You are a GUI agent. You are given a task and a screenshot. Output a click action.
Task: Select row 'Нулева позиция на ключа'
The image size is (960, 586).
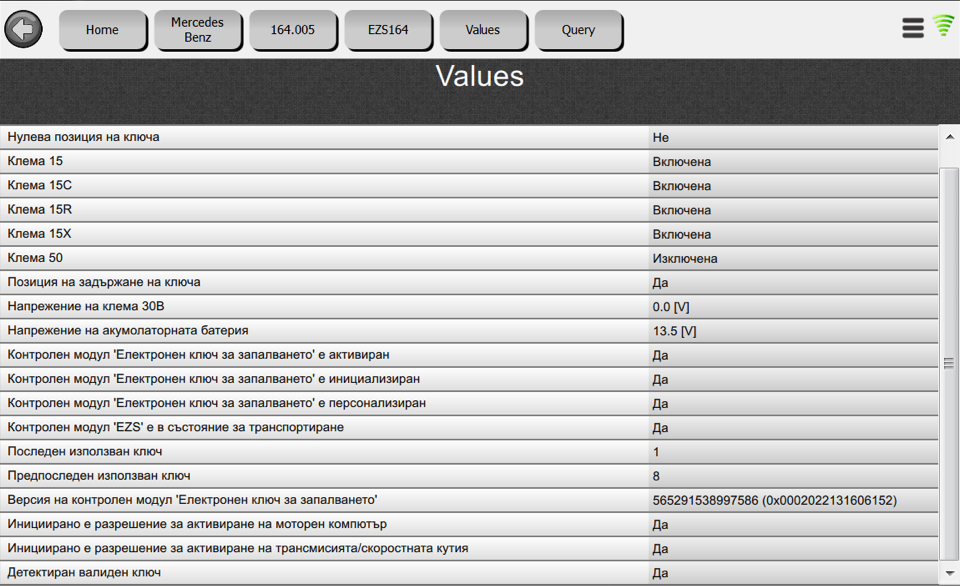point(468,137)
